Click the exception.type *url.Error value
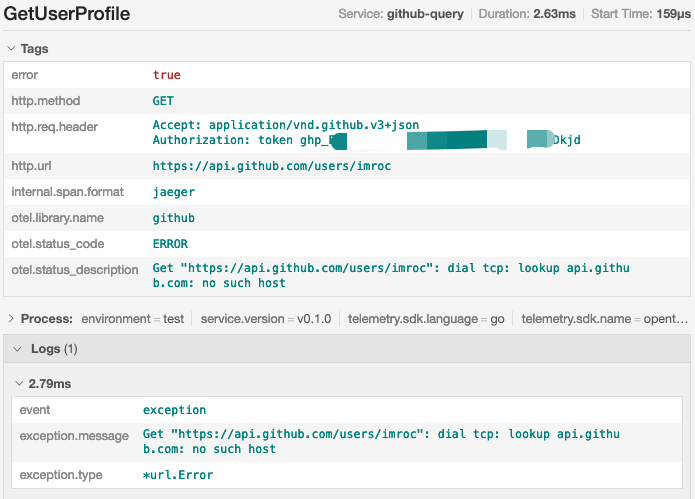Image resolution: width=695 pixels, height=499 pixels. [x=178, y=475]
